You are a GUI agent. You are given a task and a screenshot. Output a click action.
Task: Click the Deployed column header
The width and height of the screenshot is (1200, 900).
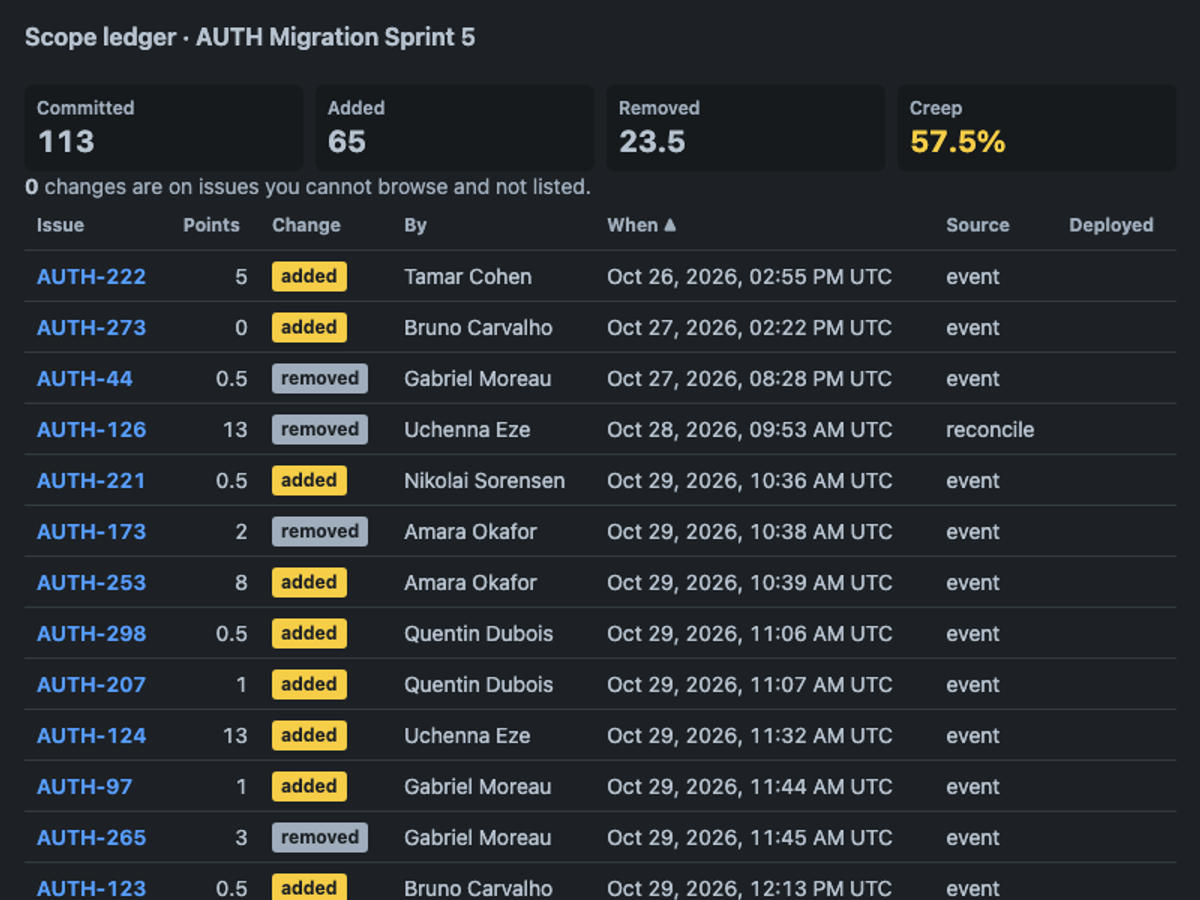pyautogui.click(x=1111, y=225)
